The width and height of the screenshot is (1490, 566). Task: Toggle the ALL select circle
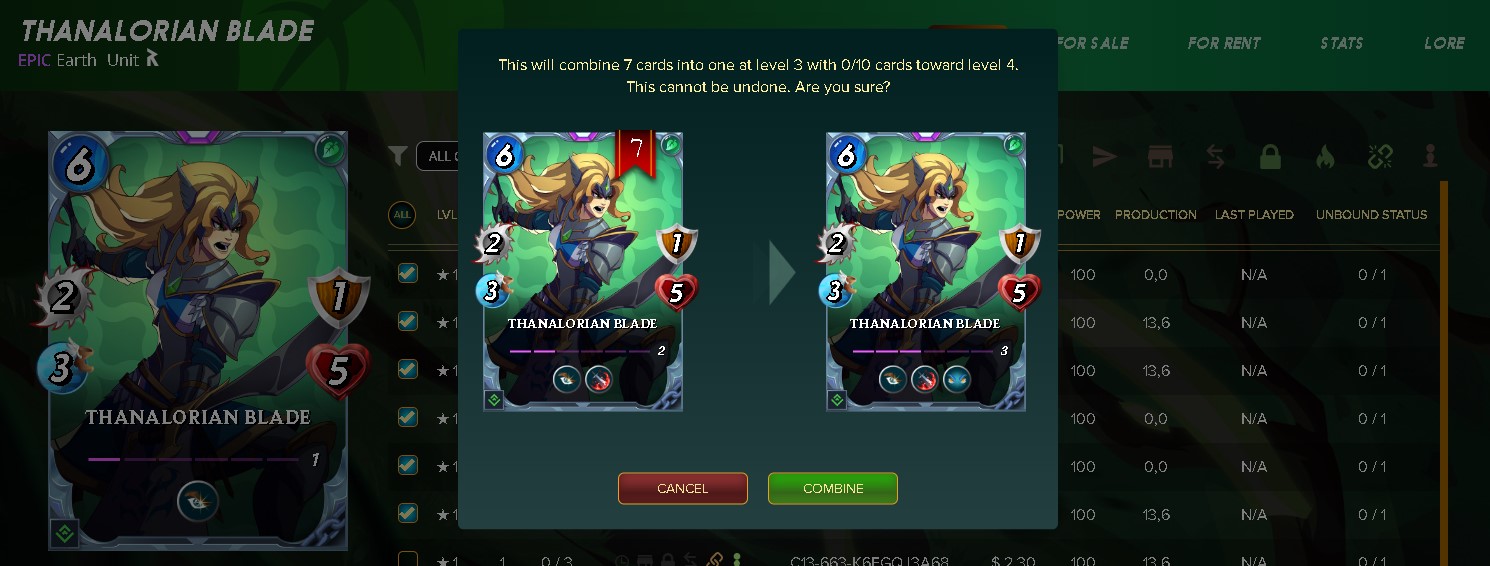coord(402,215)
